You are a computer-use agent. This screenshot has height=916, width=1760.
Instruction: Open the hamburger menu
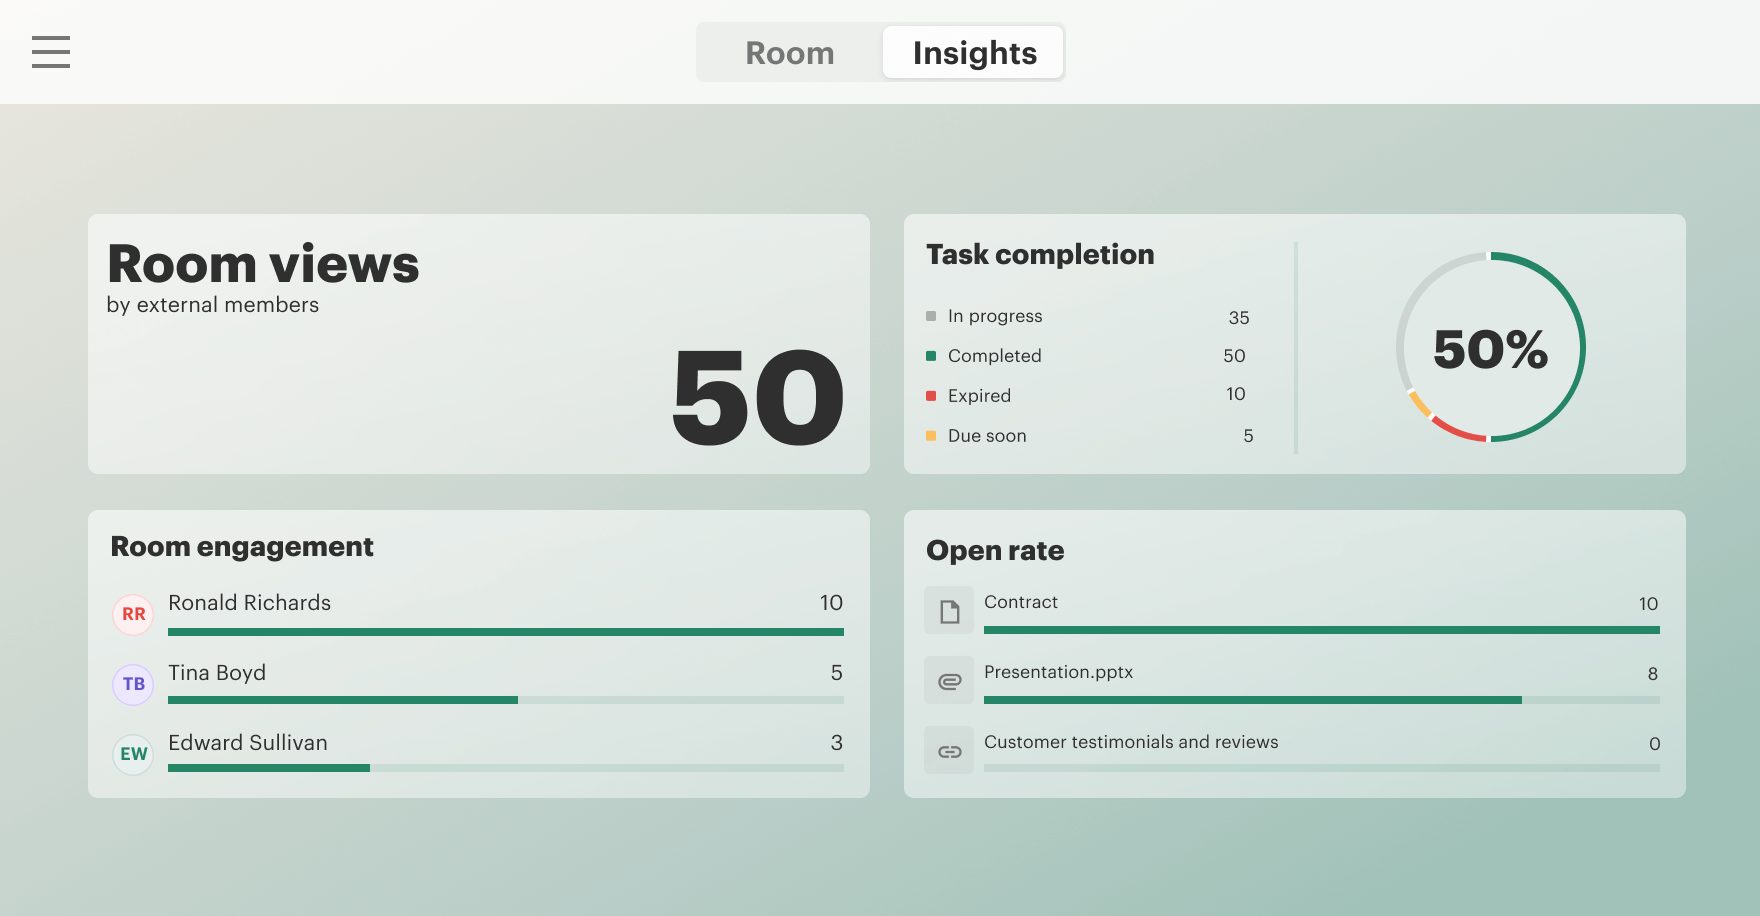pyautogui.click(x=51, y=52)
